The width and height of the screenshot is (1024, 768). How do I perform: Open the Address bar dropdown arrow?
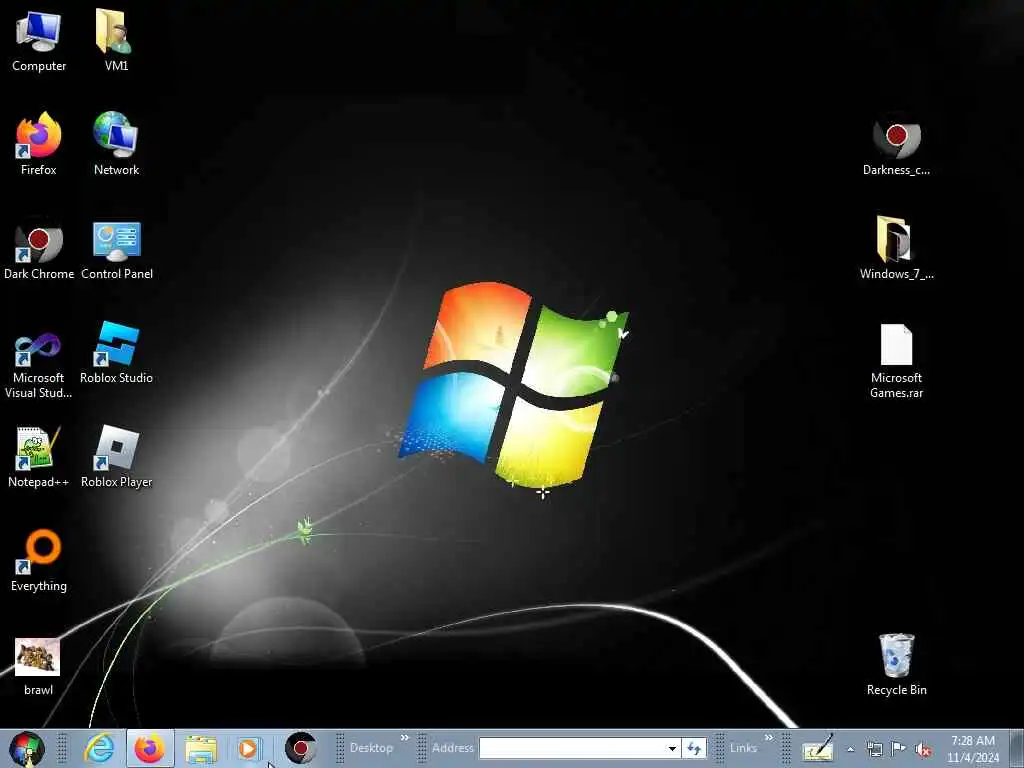672,748
